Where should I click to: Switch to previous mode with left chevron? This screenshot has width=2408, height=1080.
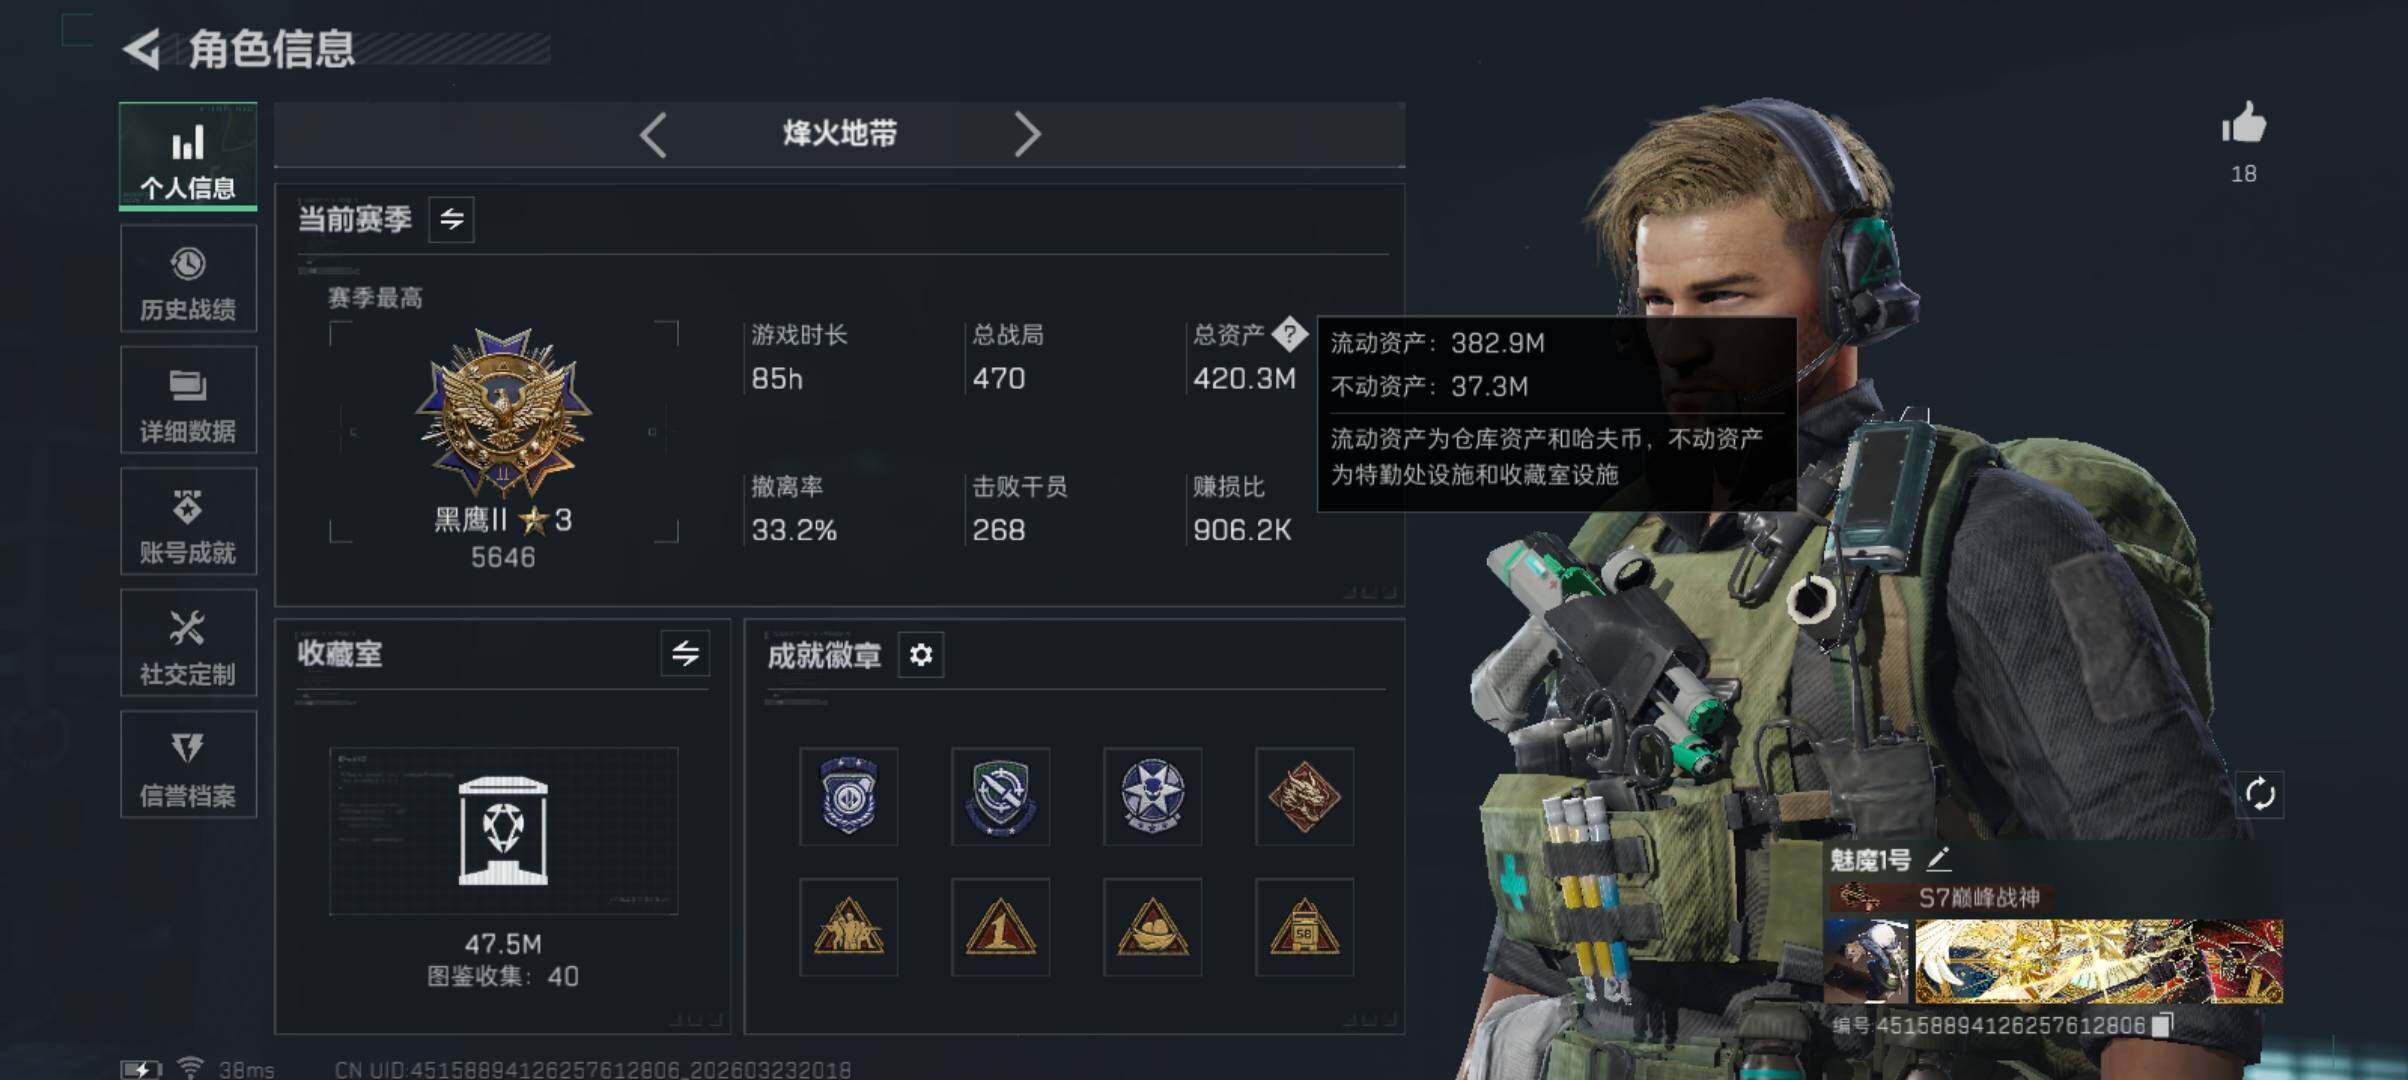[653, 135]
